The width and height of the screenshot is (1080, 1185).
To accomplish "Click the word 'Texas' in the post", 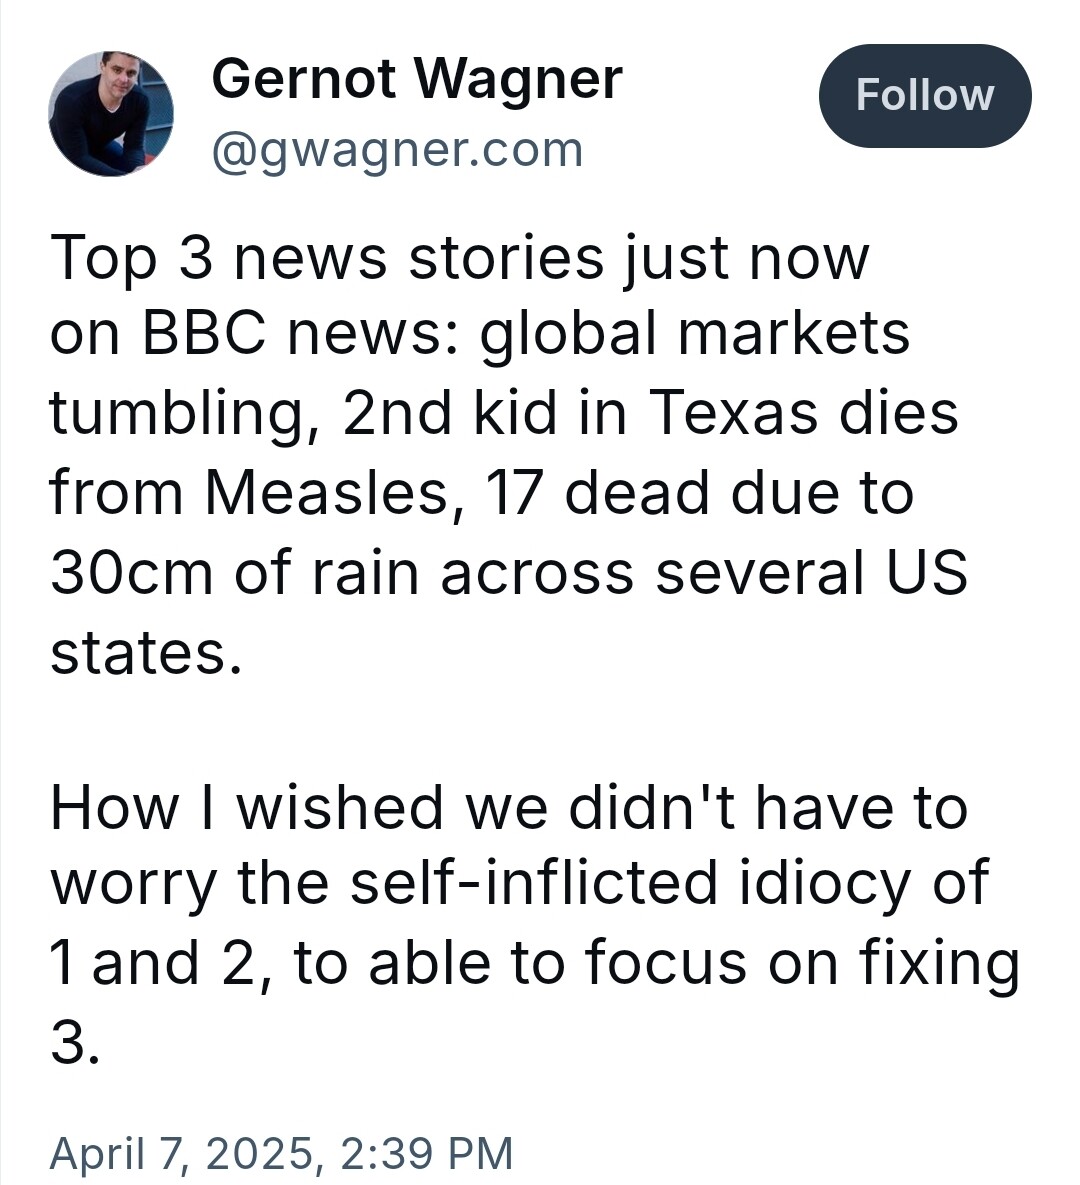I will pos(734,413).
